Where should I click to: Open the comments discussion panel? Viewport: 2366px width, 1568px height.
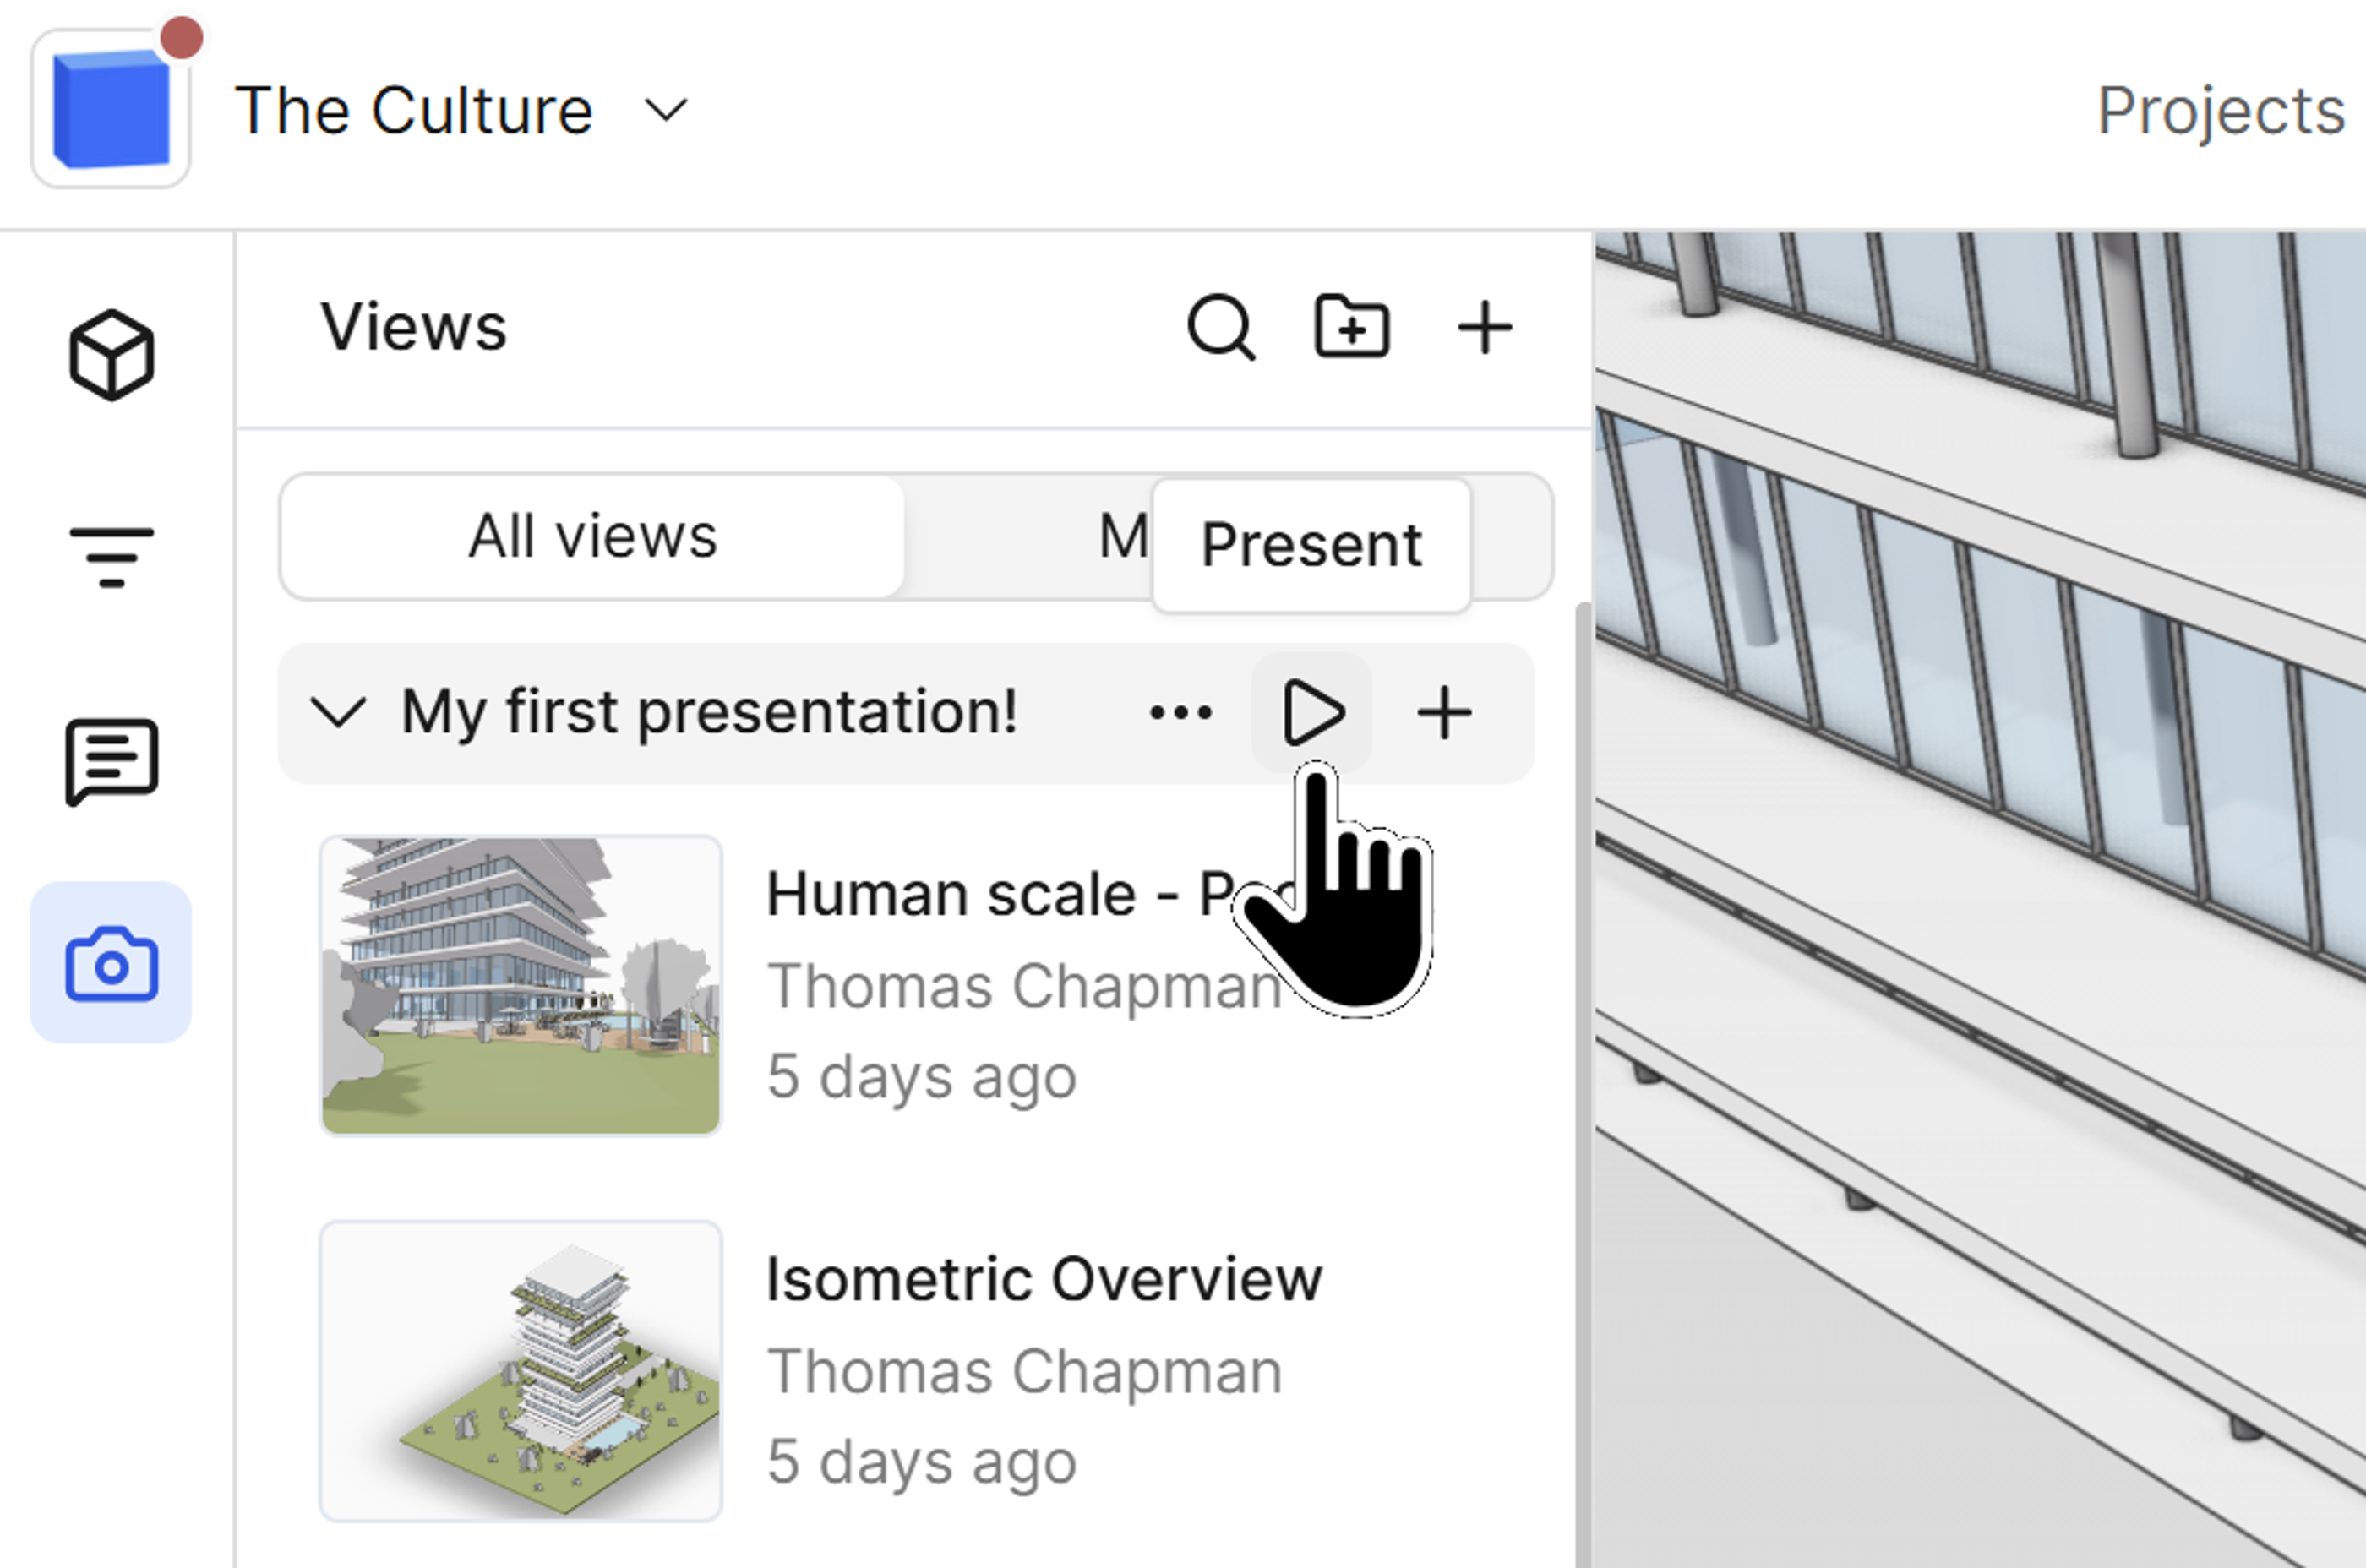[111, 760]
